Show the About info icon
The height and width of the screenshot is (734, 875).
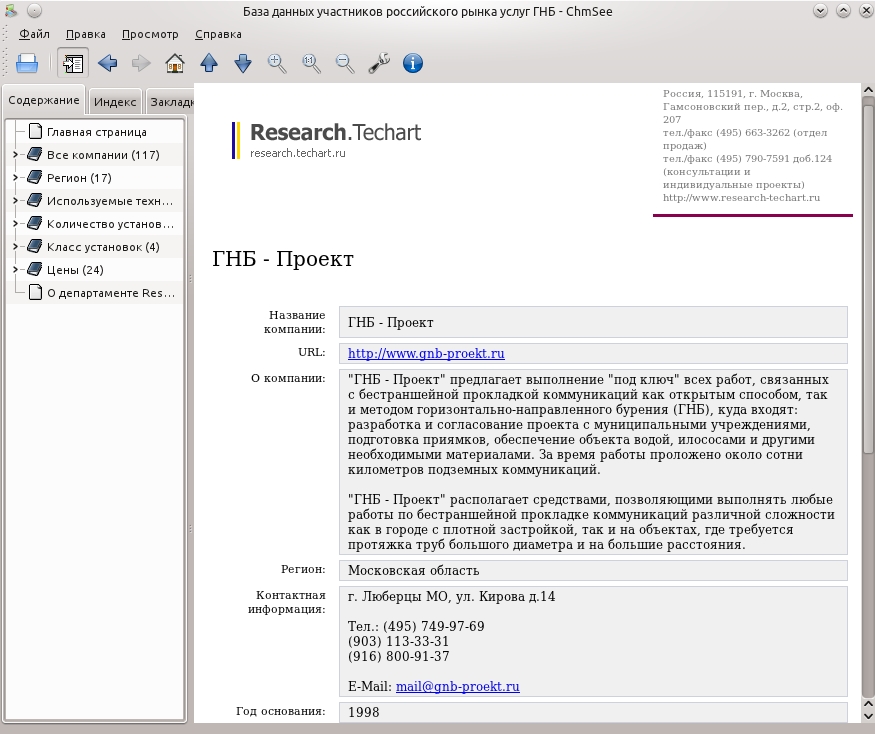tap(413, 63)
